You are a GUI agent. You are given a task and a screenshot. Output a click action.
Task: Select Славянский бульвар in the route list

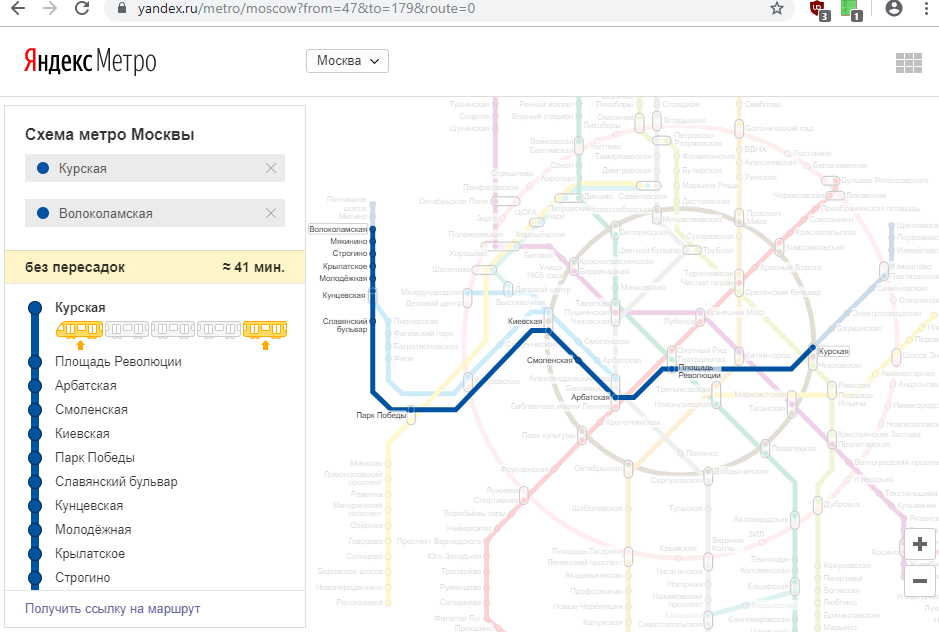[x=116, y=482]
